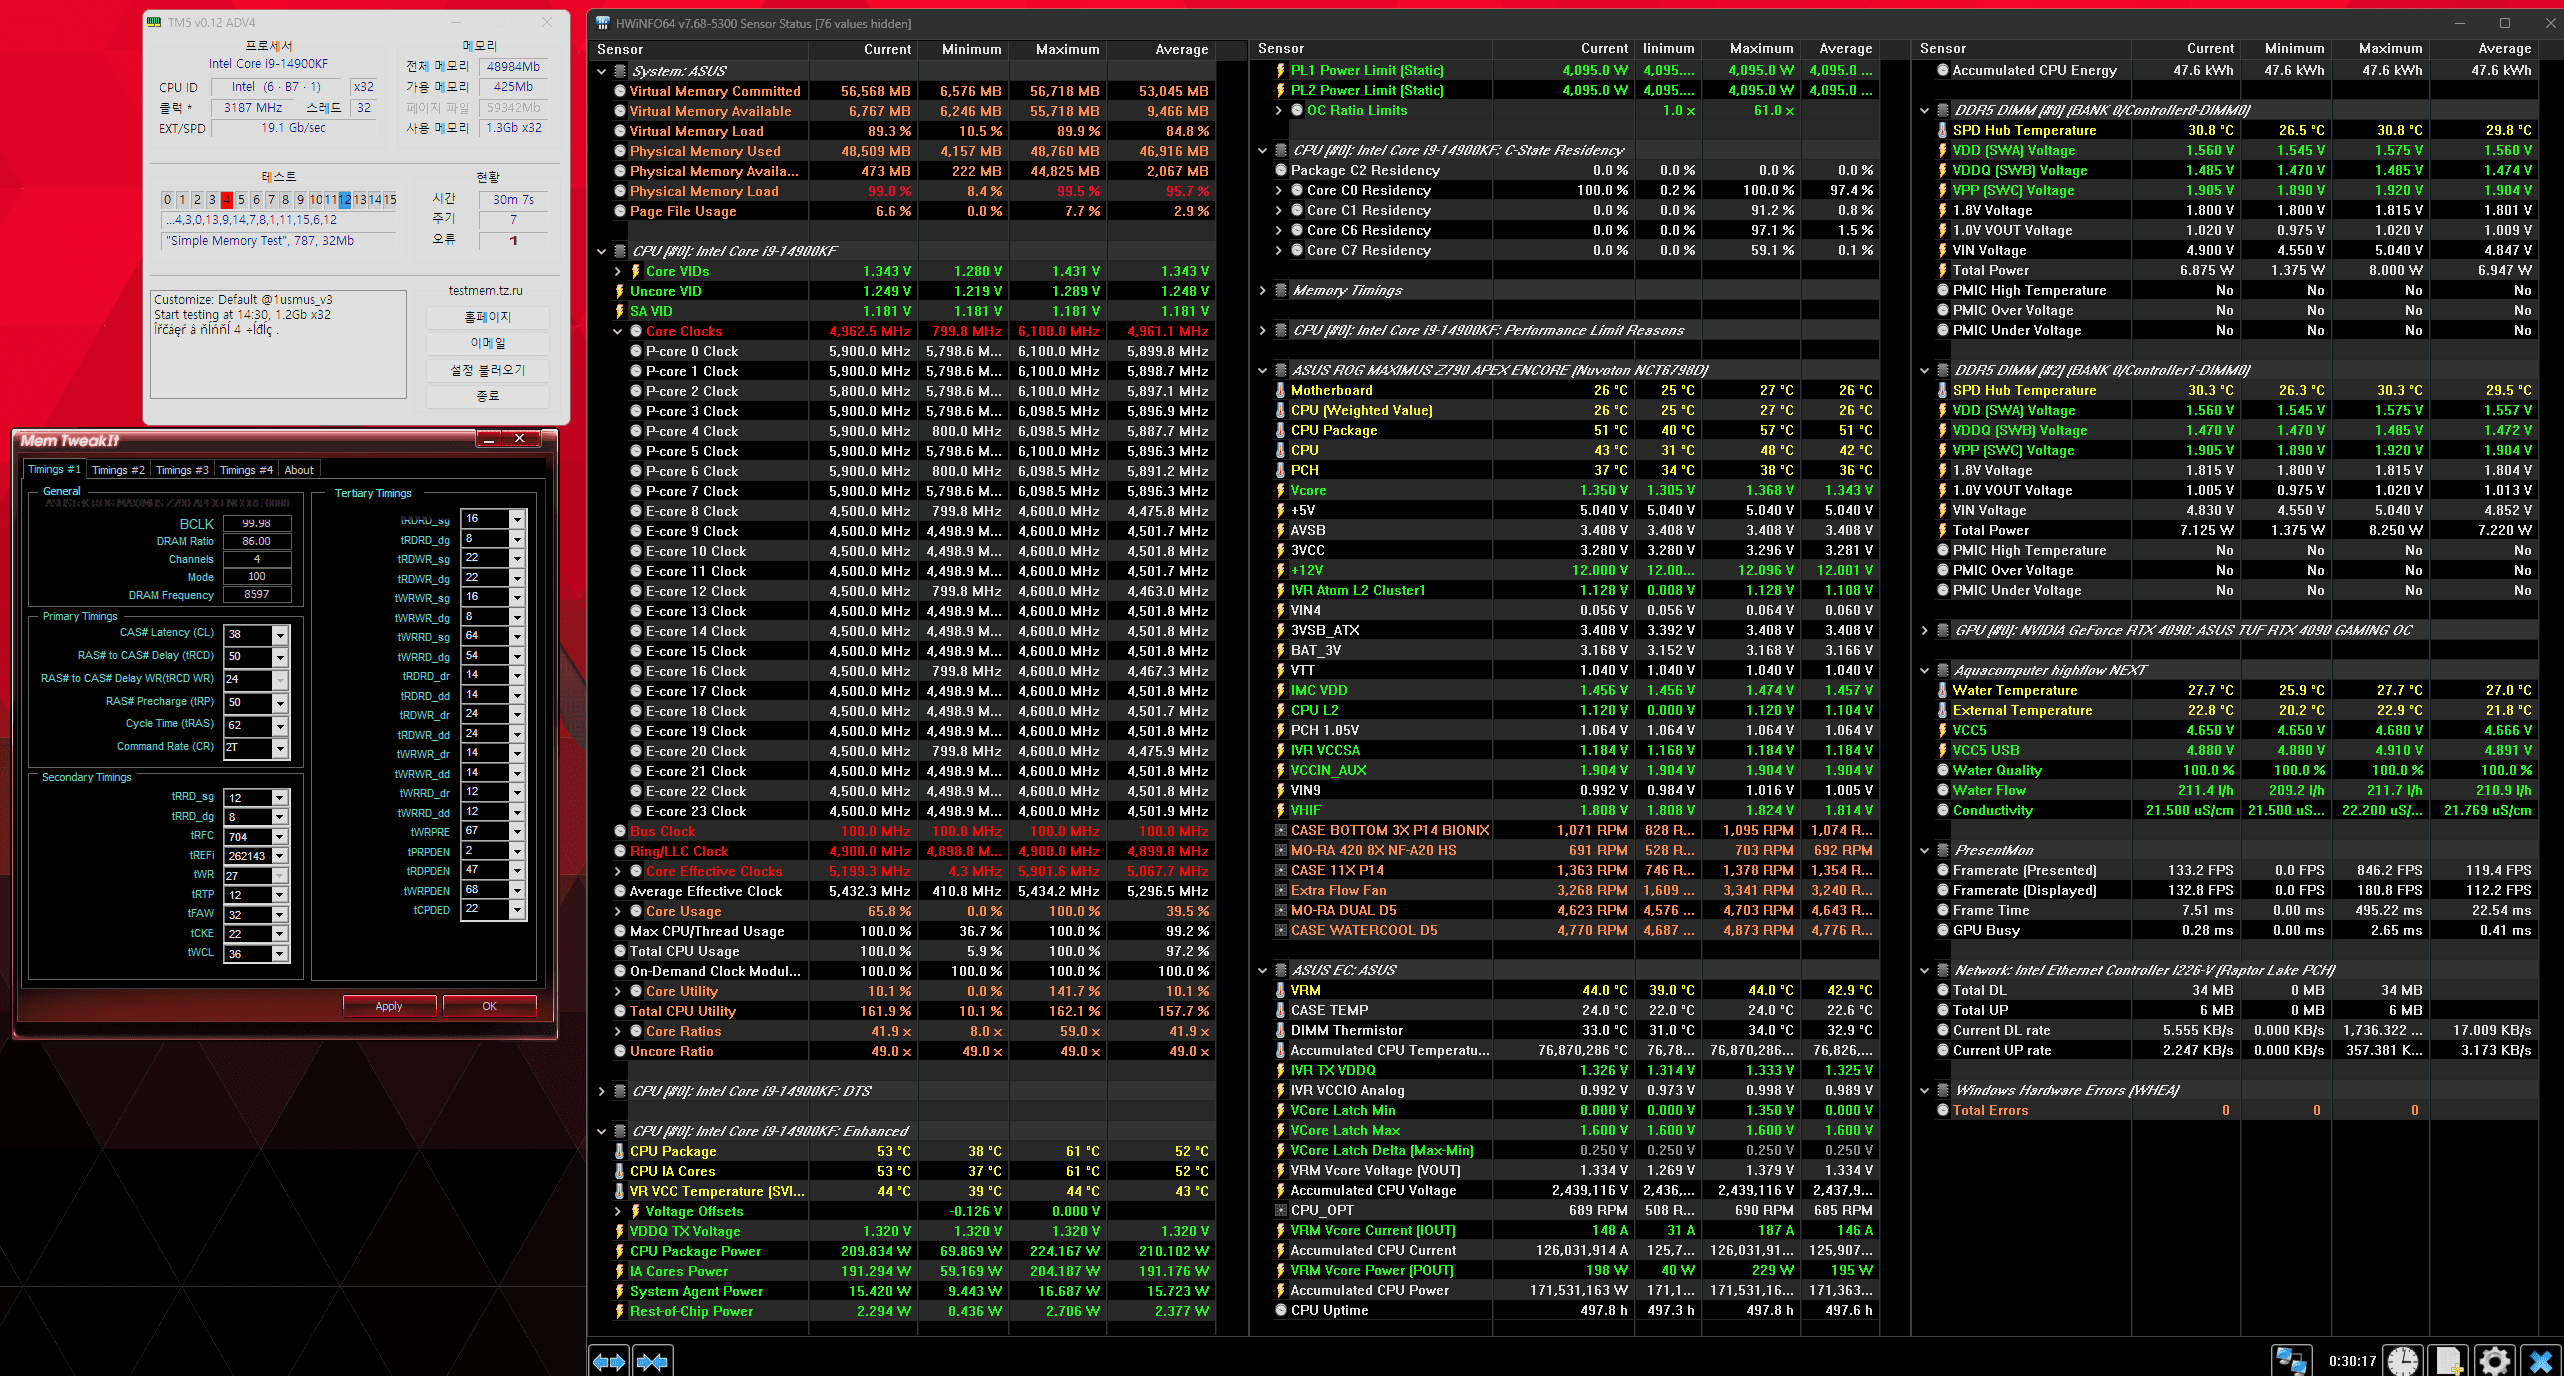This screenshot has width=2564, height=1376.
Task: Click thermometer icon beside Motherboard row
Action: click(x=1281, y=390)
